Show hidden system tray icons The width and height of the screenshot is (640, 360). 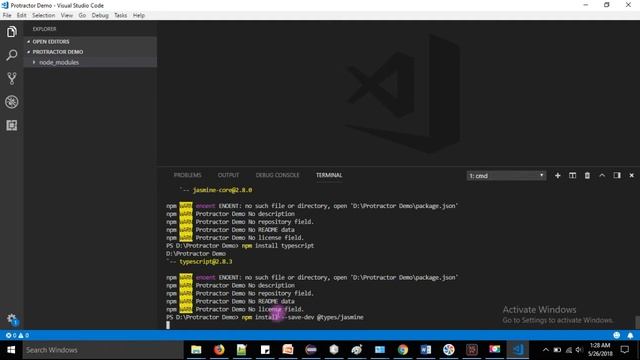pyautogui.click(x=546, y=350)
